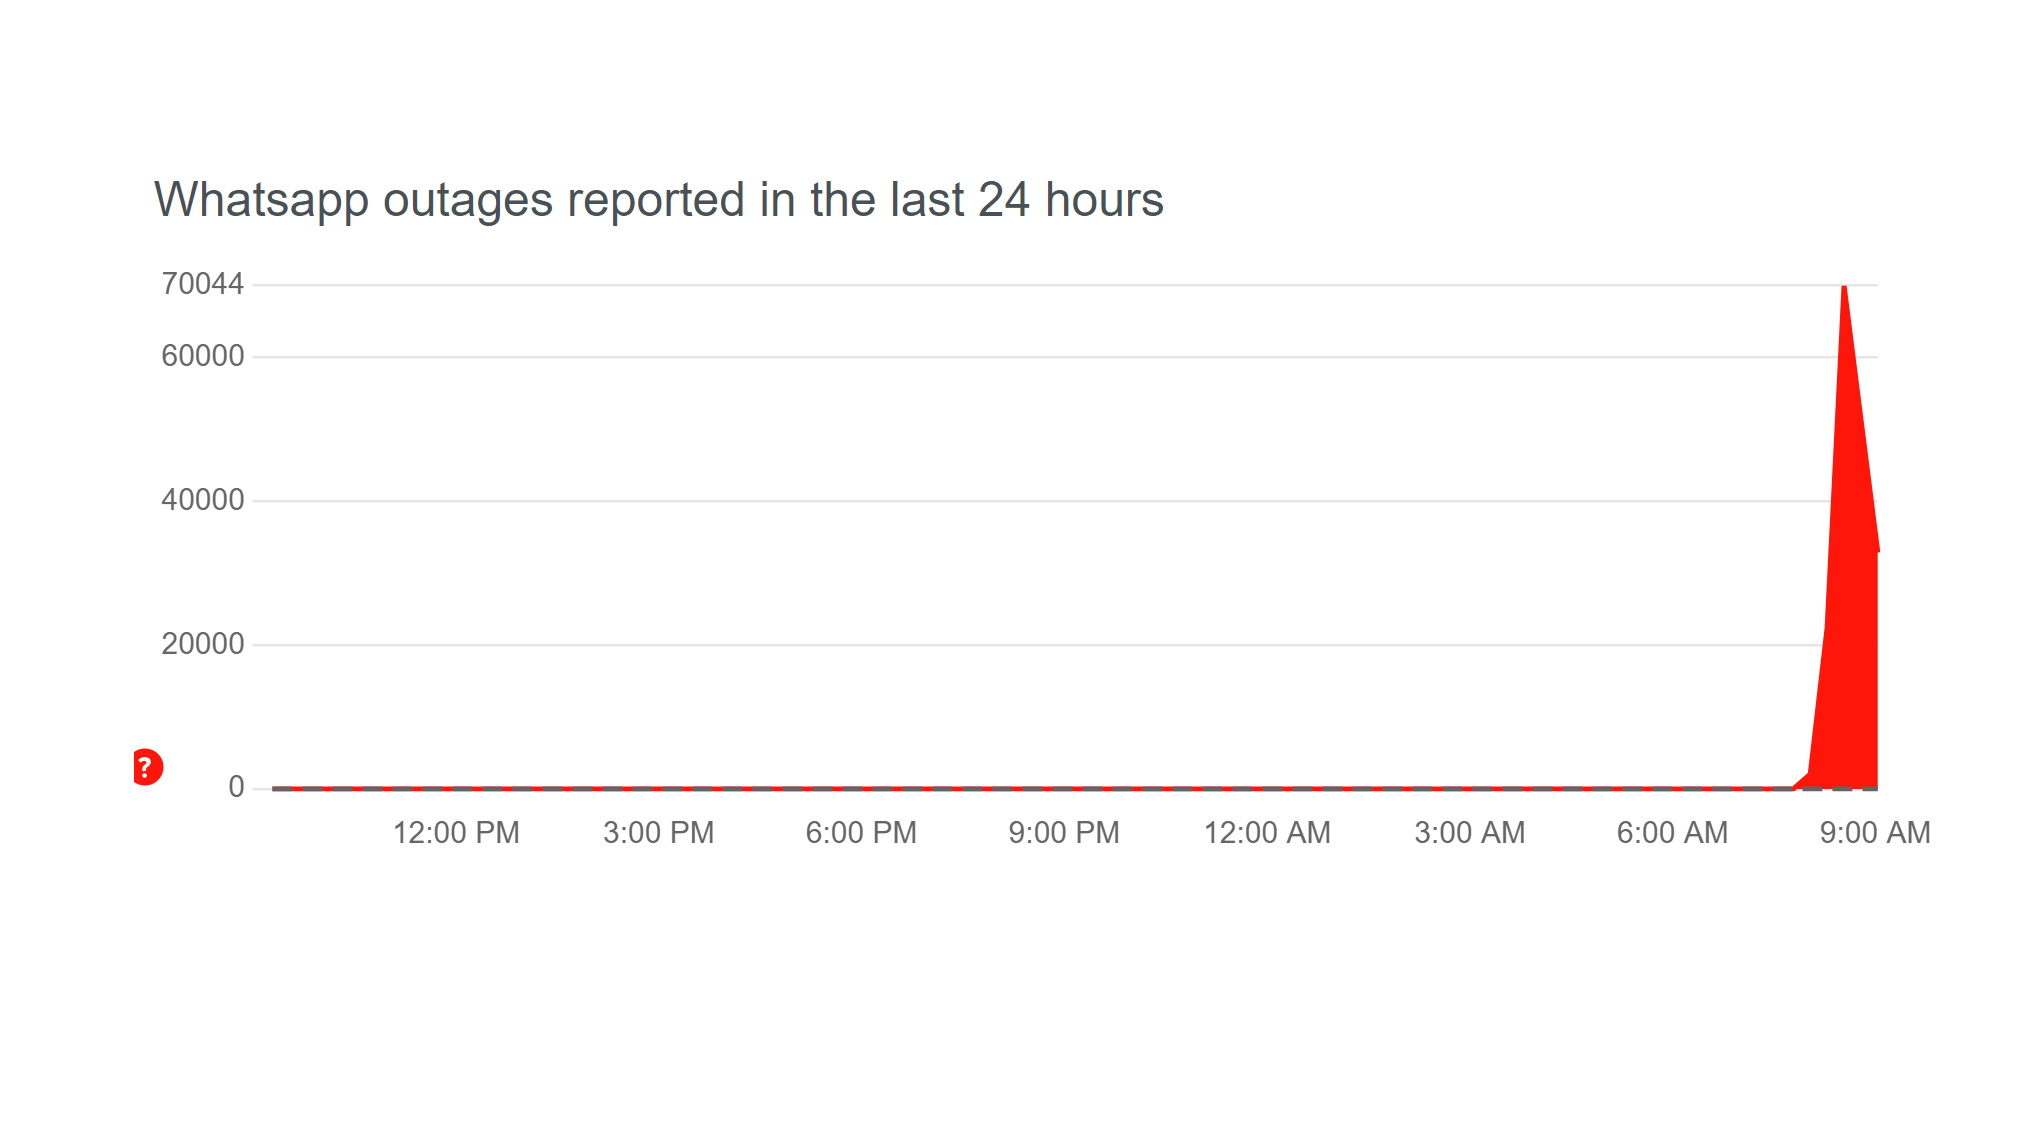Click the 6:00 AM time axis label
This screenshot has height=1137, width=2022.
pos(1666,830)
